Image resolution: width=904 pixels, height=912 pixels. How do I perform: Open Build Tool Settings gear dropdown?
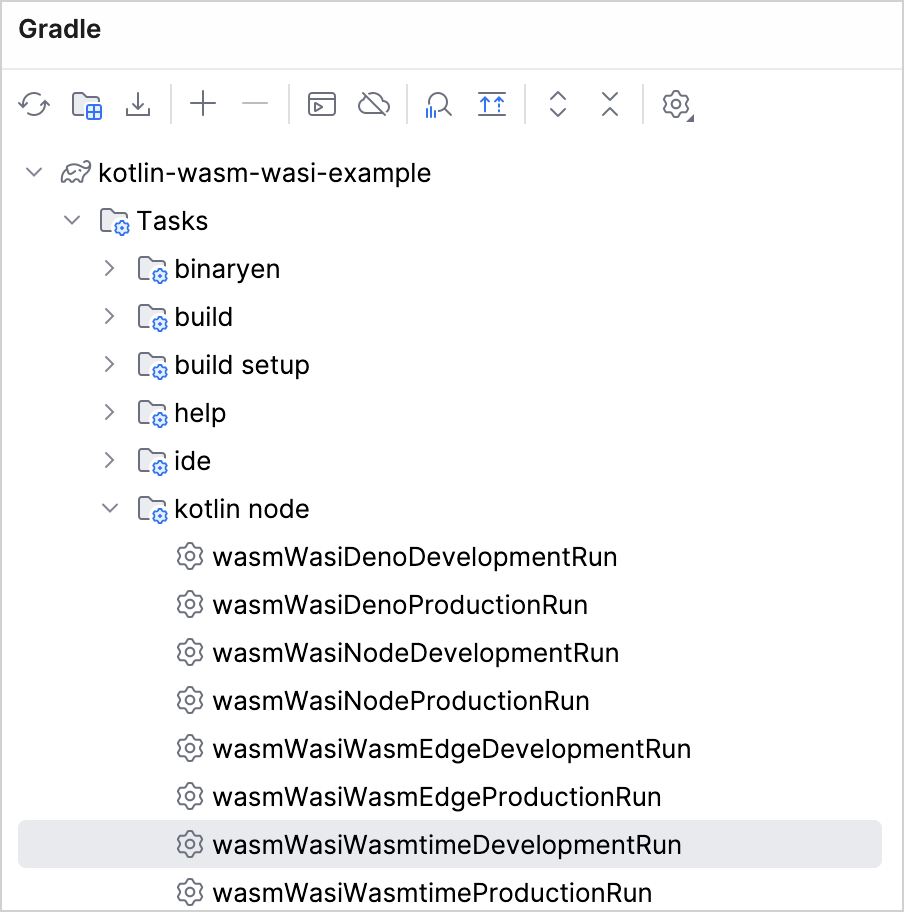coord(677,105)
